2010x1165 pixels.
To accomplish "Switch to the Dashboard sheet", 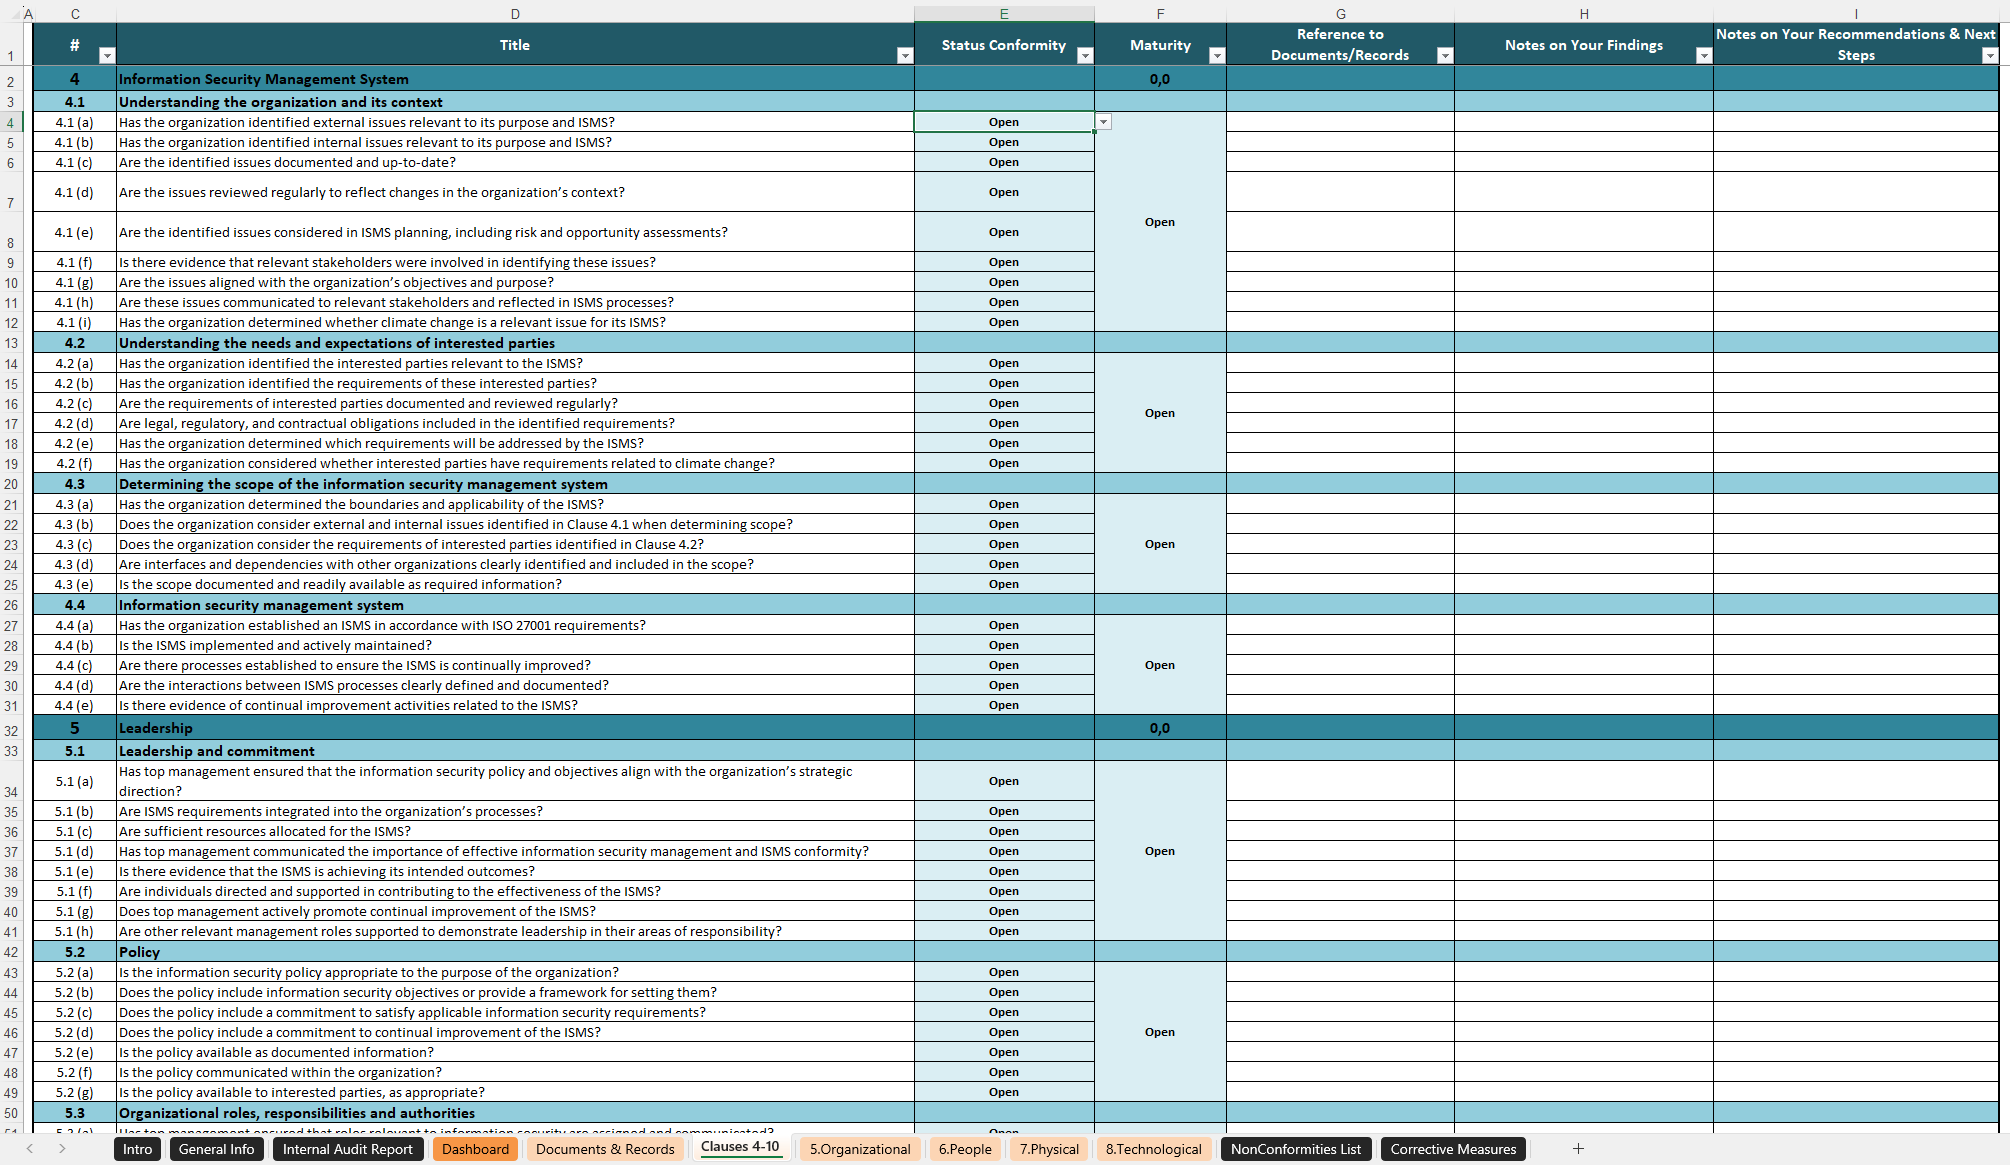I will [475, 1148].
